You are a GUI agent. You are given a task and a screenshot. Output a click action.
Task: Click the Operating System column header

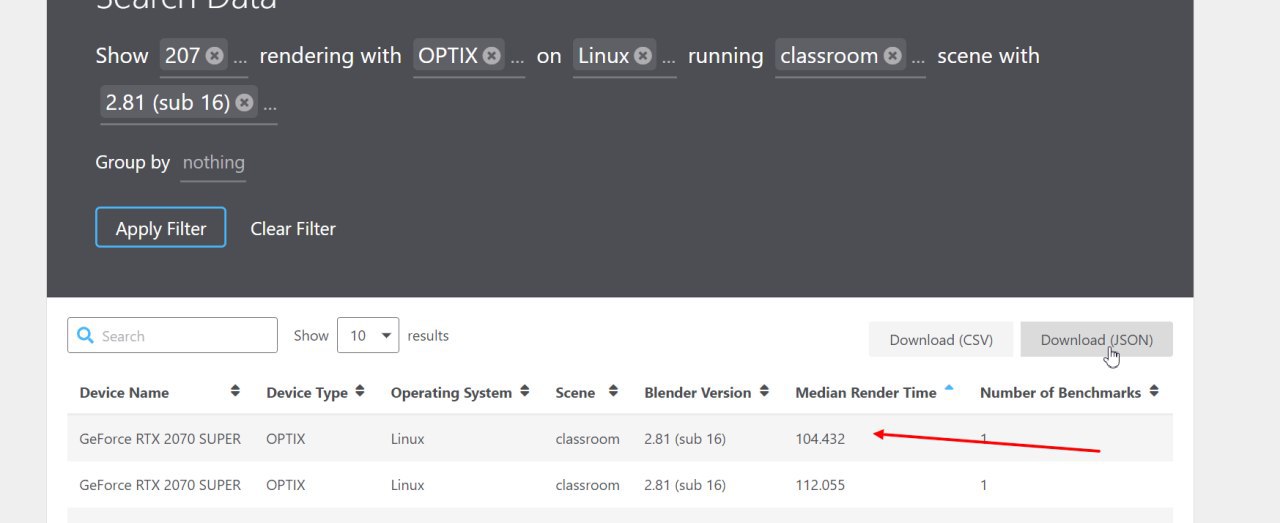tap(451, 392)
